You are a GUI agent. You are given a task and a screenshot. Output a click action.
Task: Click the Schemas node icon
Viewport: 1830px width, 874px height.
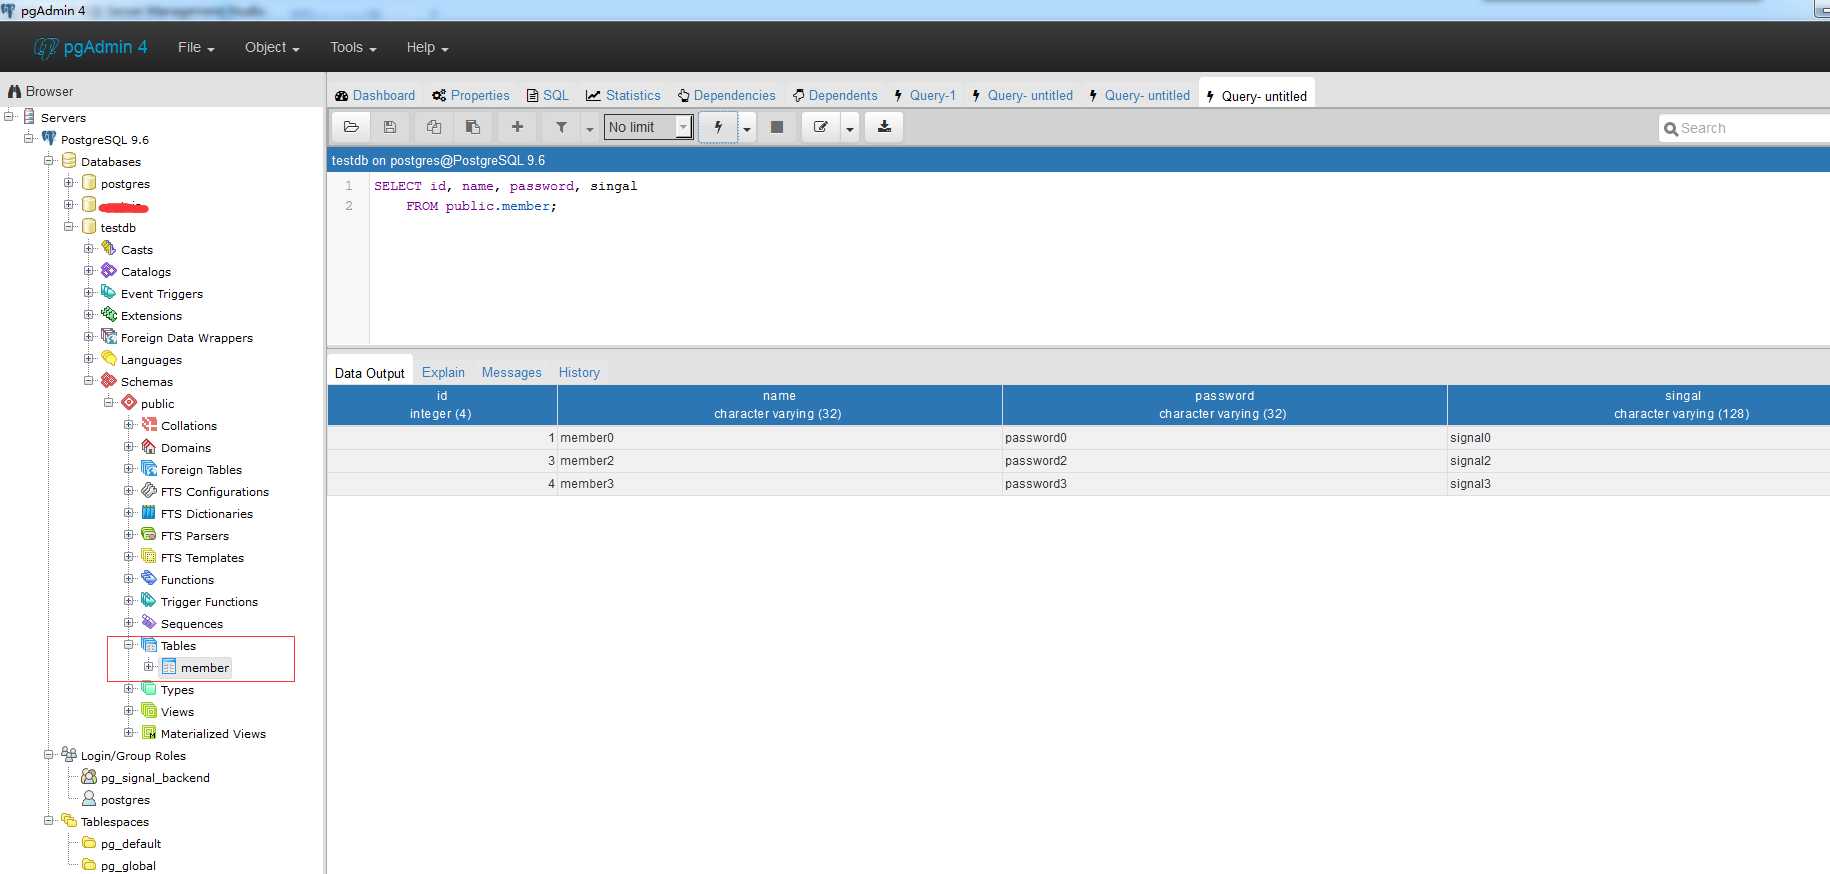pos(109,380)
